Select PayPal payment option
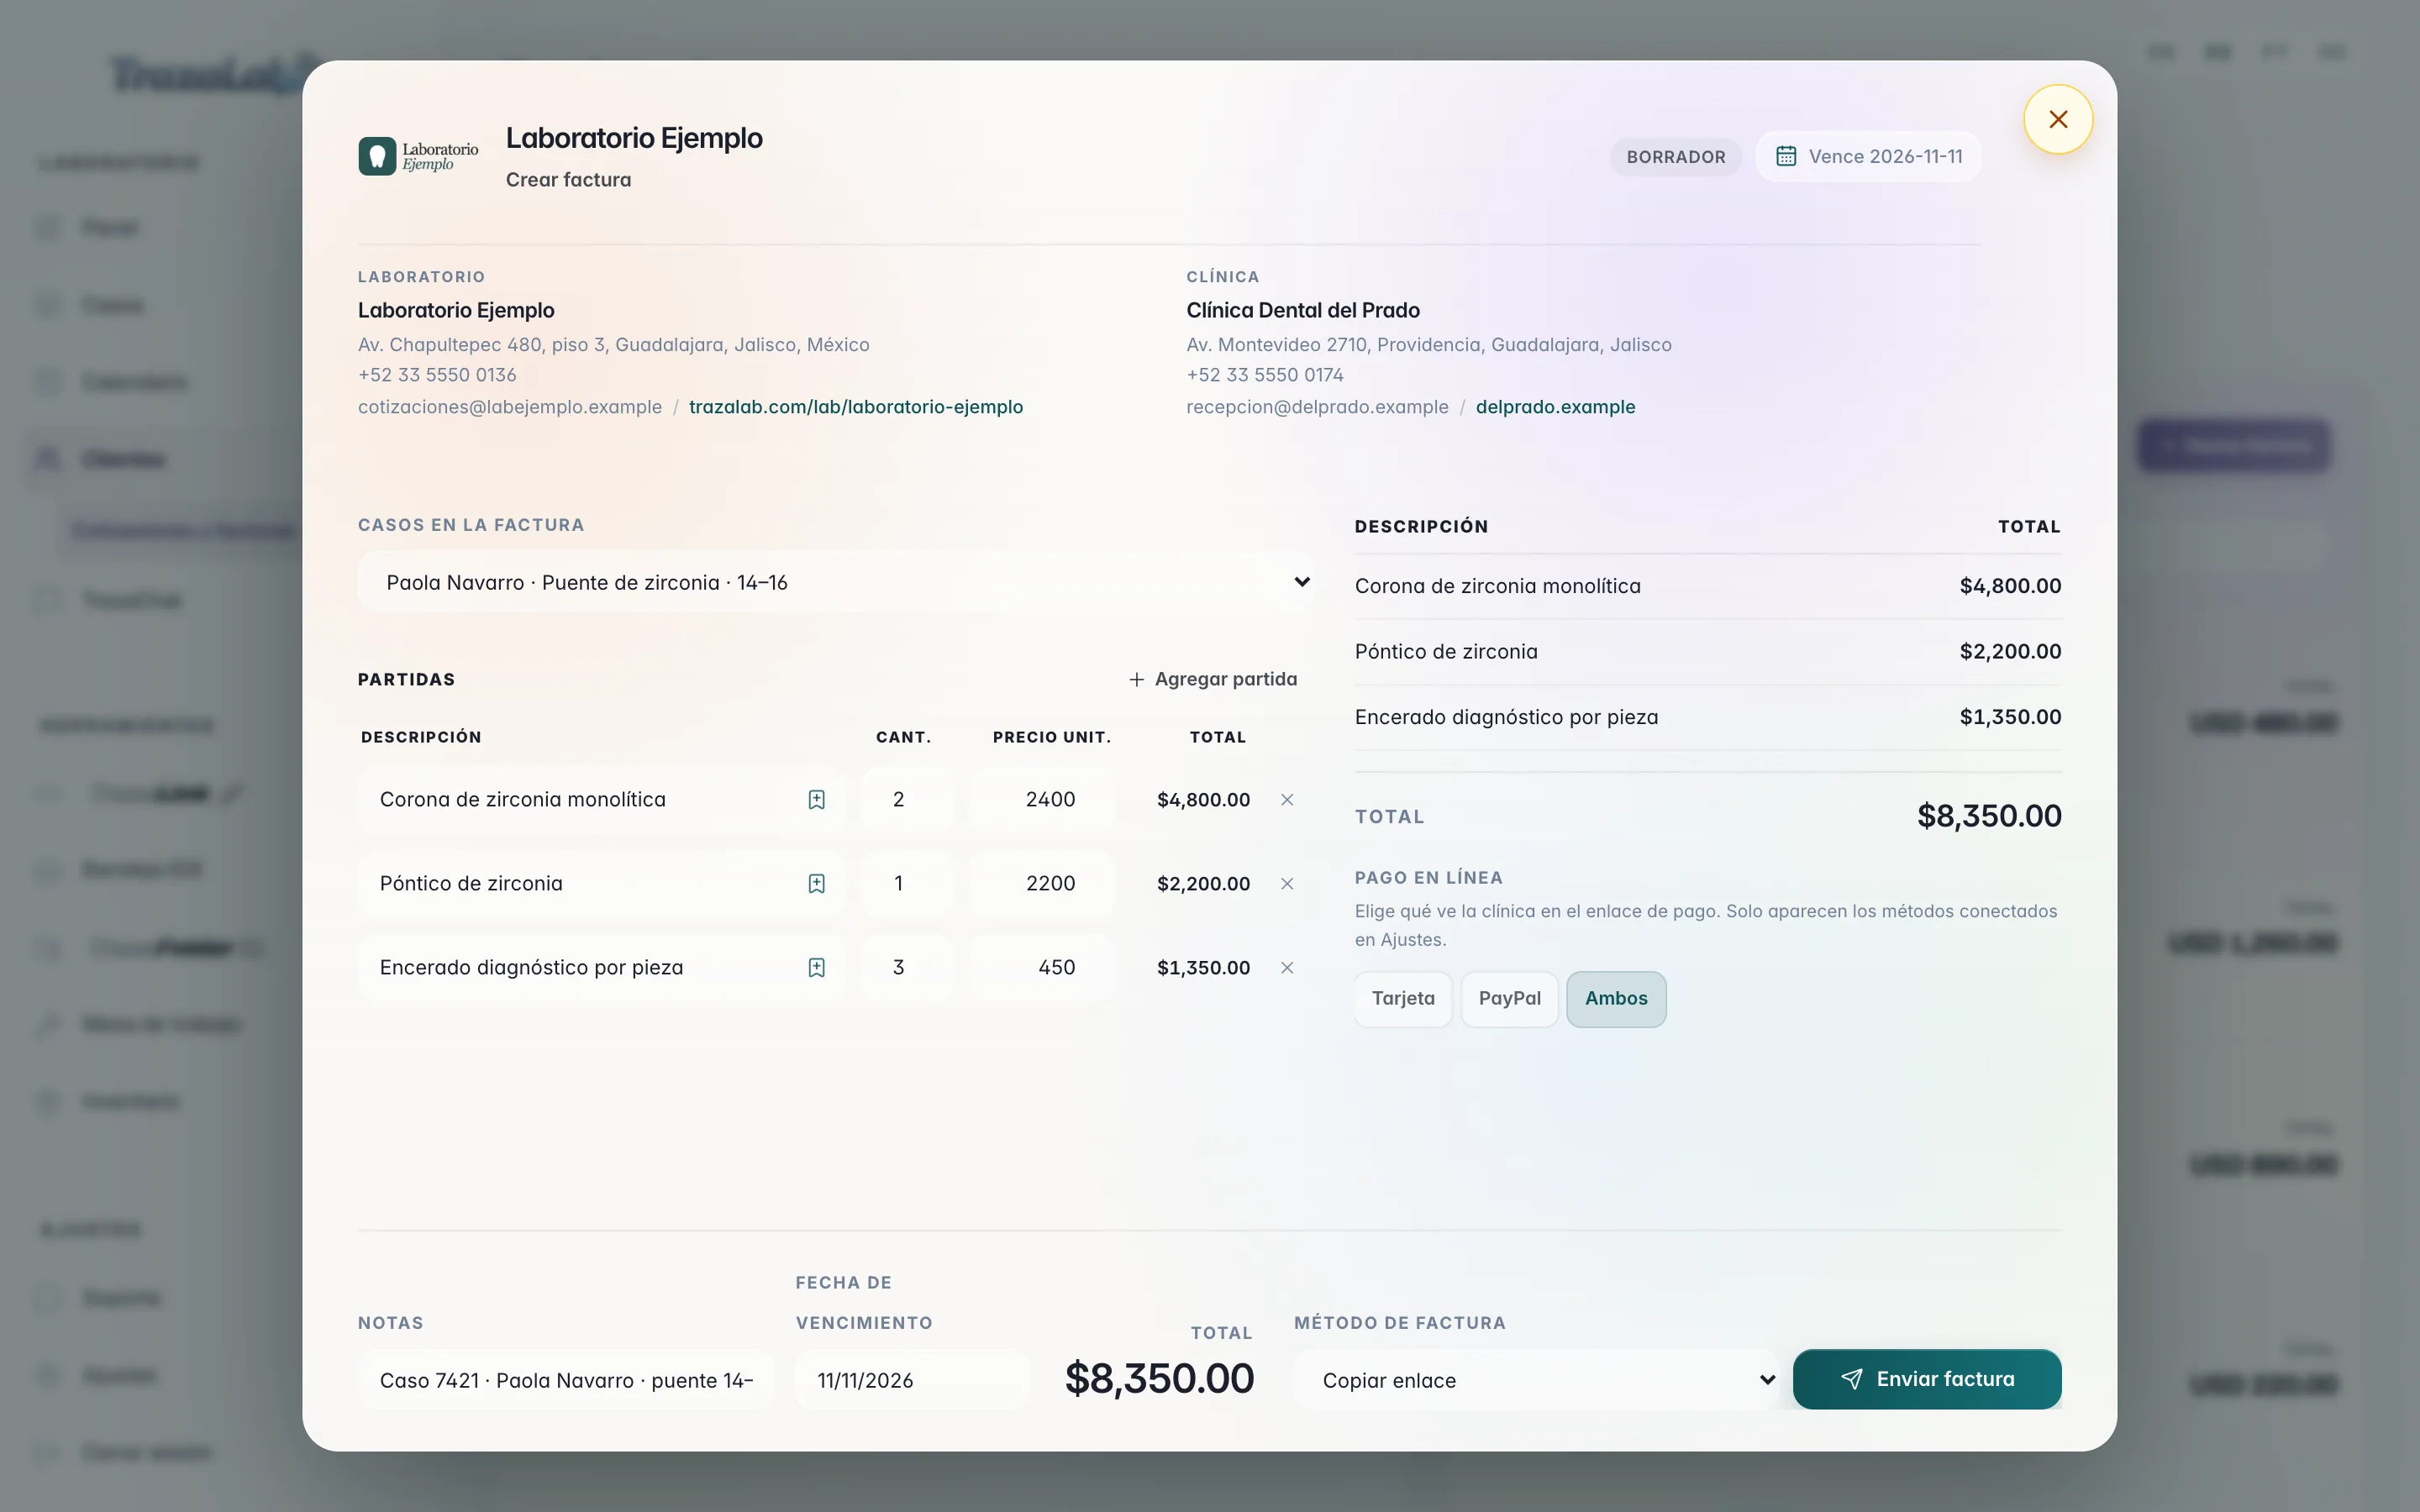The width and height of the screenshot is (2420, 1512). (1509, 998)
